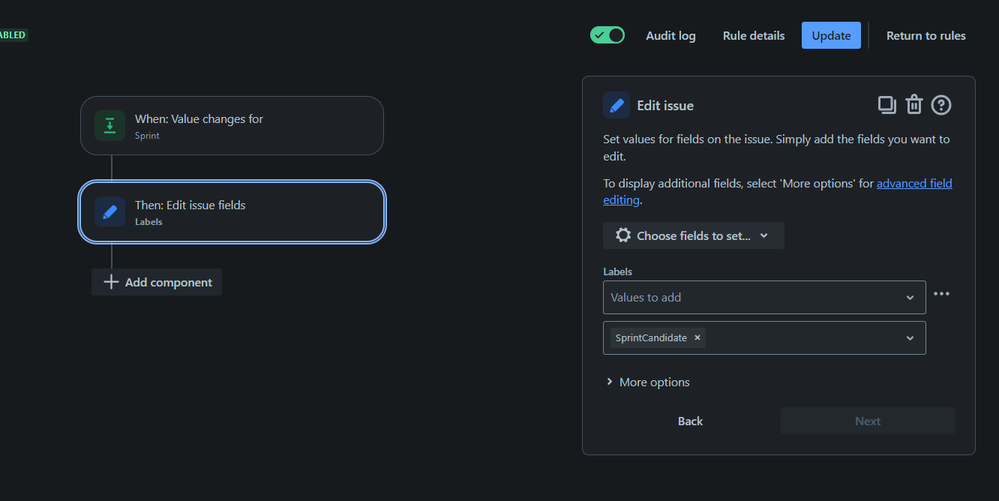Add a new component to the rule
The height and width of the screenshot is (501, 999).
point(157,282)
